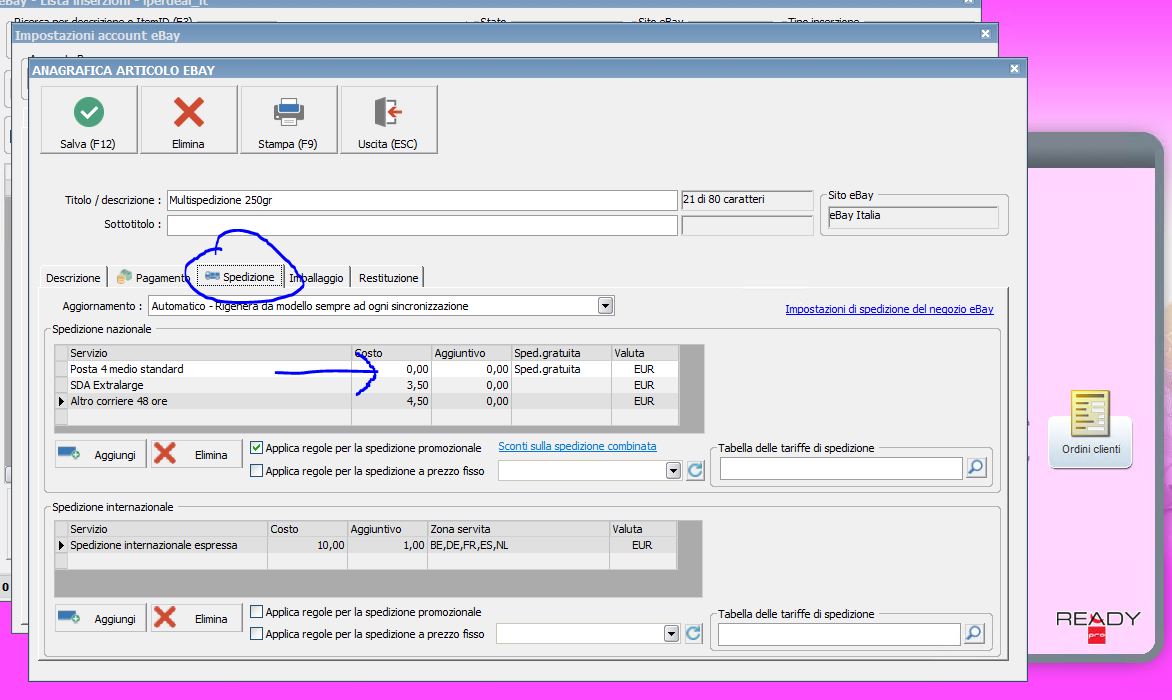The width and height of the screenshot is (1172, 700).
Task: Enable national fixed-price shipping rules checkbox
Action: click(256, 471)
